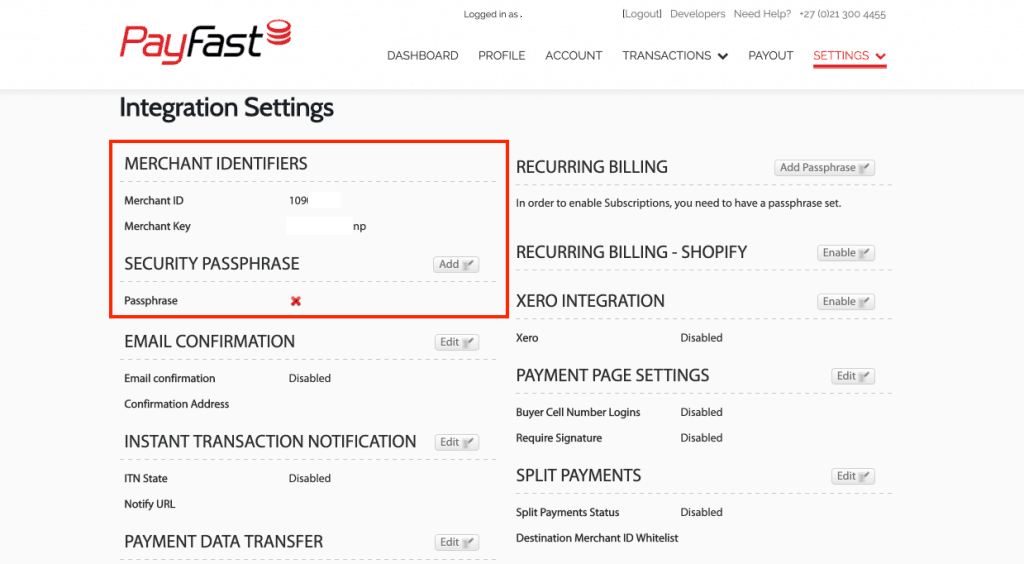
Task: Click the support phone number
Action: pyautogui.click(x=842, y=14)
